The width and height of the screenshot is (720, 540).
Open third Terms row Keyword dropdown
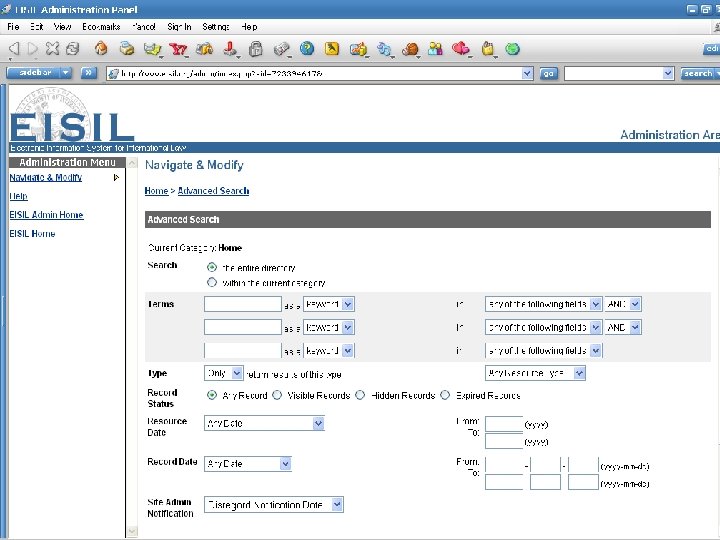tap(328, 351)
